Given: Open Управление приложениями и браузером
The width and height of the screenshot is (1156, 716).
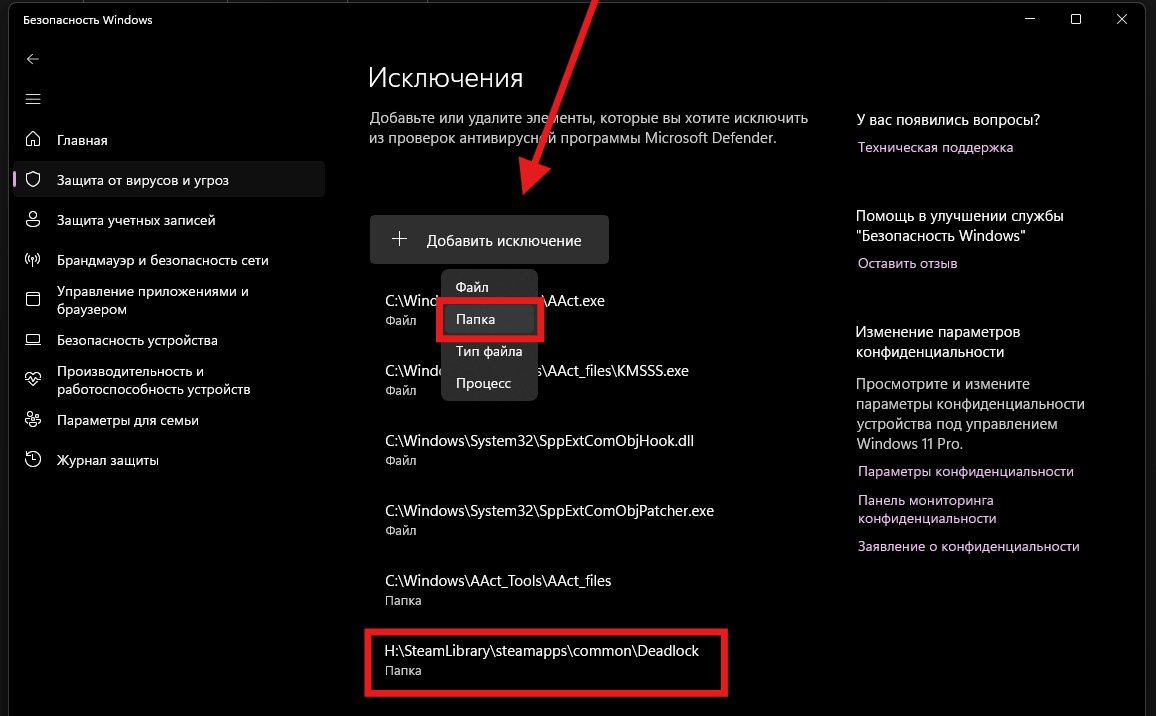Looking at the screenshot, I should [x=169, y=300].
